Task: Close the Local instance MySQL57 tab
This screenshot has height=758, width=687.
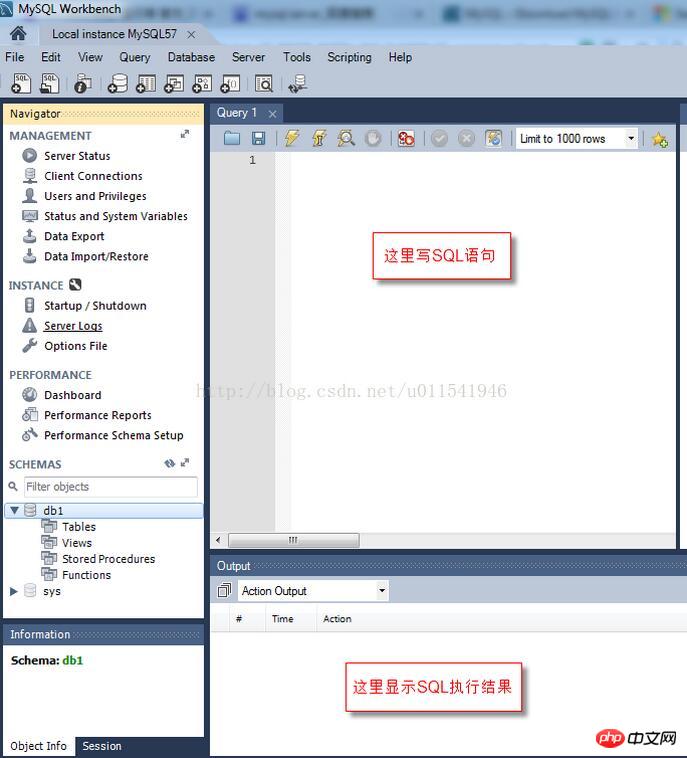Action: point(191,34)
